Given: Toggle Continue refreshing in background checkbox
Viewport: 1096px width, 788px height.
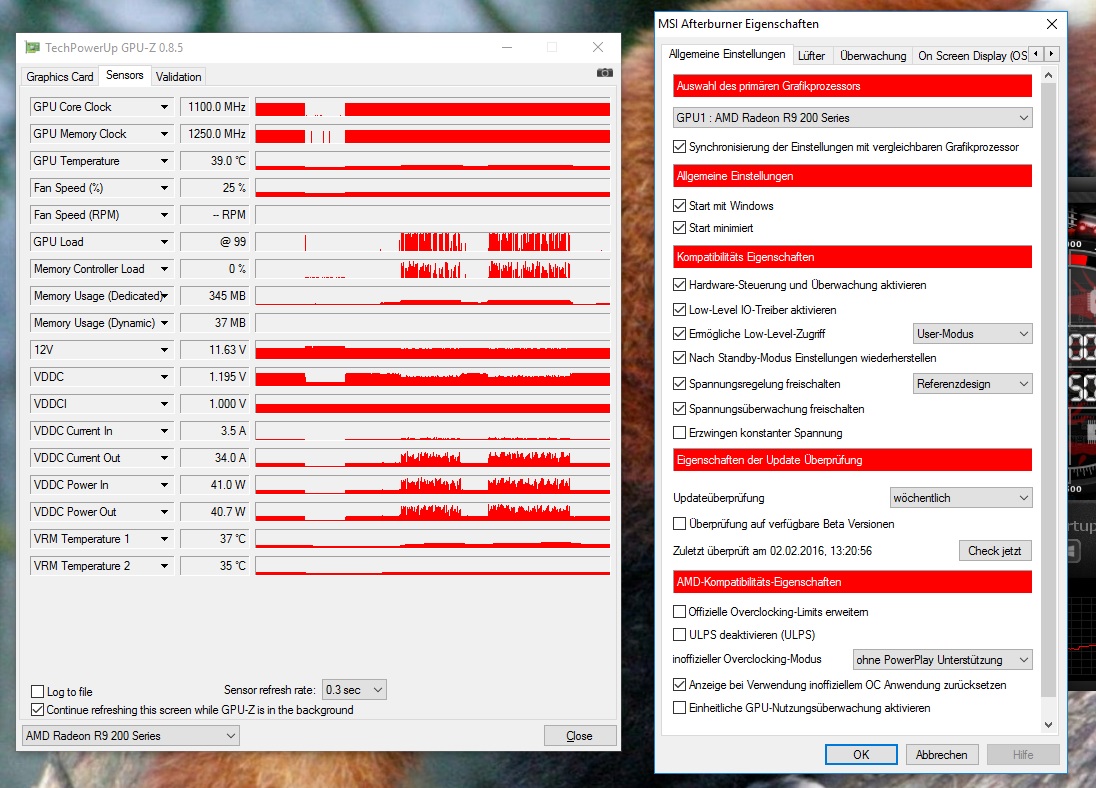Looking at the screenshot, I should 38,710.
